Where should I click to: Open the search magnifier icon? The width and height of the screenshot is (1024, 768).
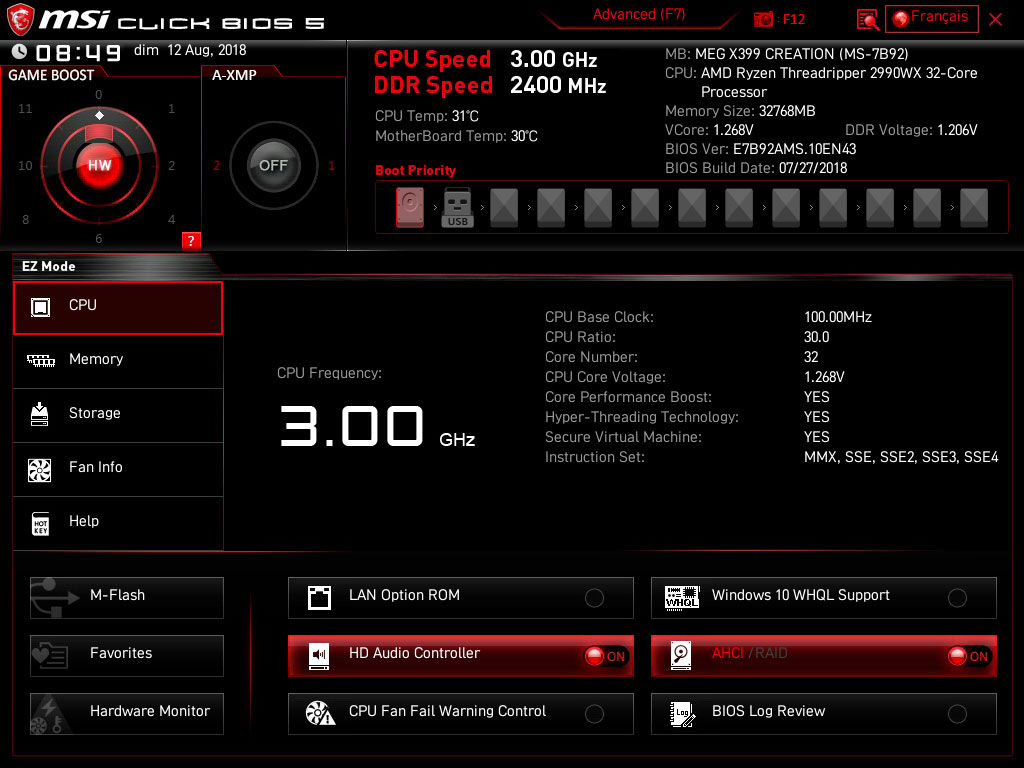coord(868,19)
